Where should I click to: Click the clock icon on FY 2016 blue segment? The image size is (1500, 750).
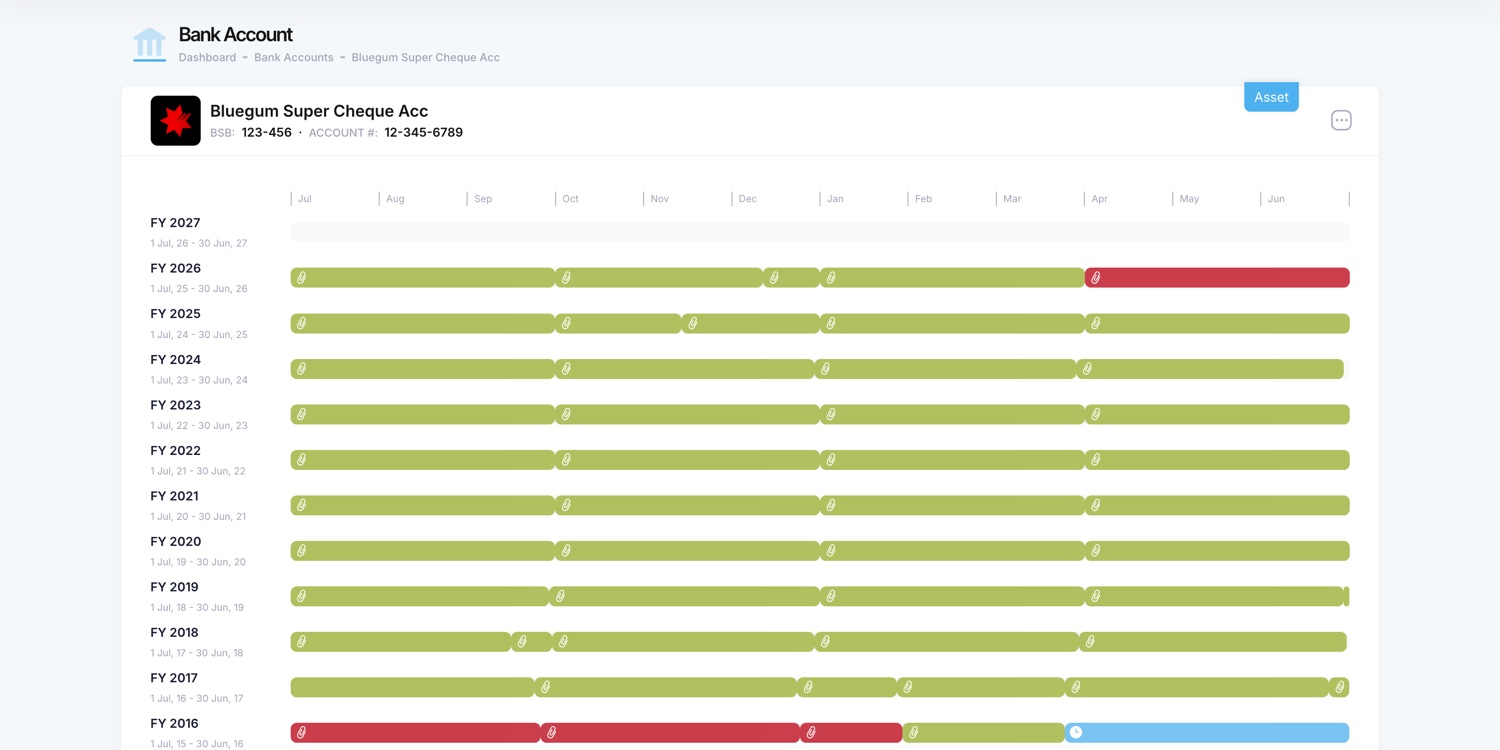pyautogui.click(x=1076, y=733)
